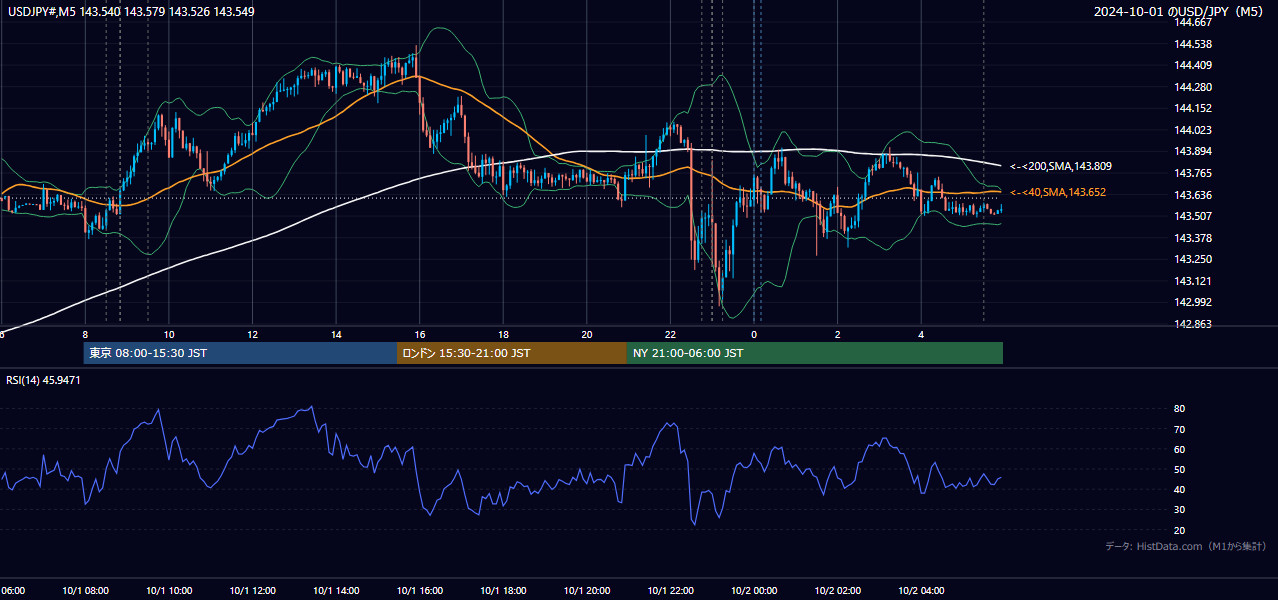This screenshot has width=1278, height=600.
Task: Click the 10/2 04:00 timeline label
Action: [921, 591]
